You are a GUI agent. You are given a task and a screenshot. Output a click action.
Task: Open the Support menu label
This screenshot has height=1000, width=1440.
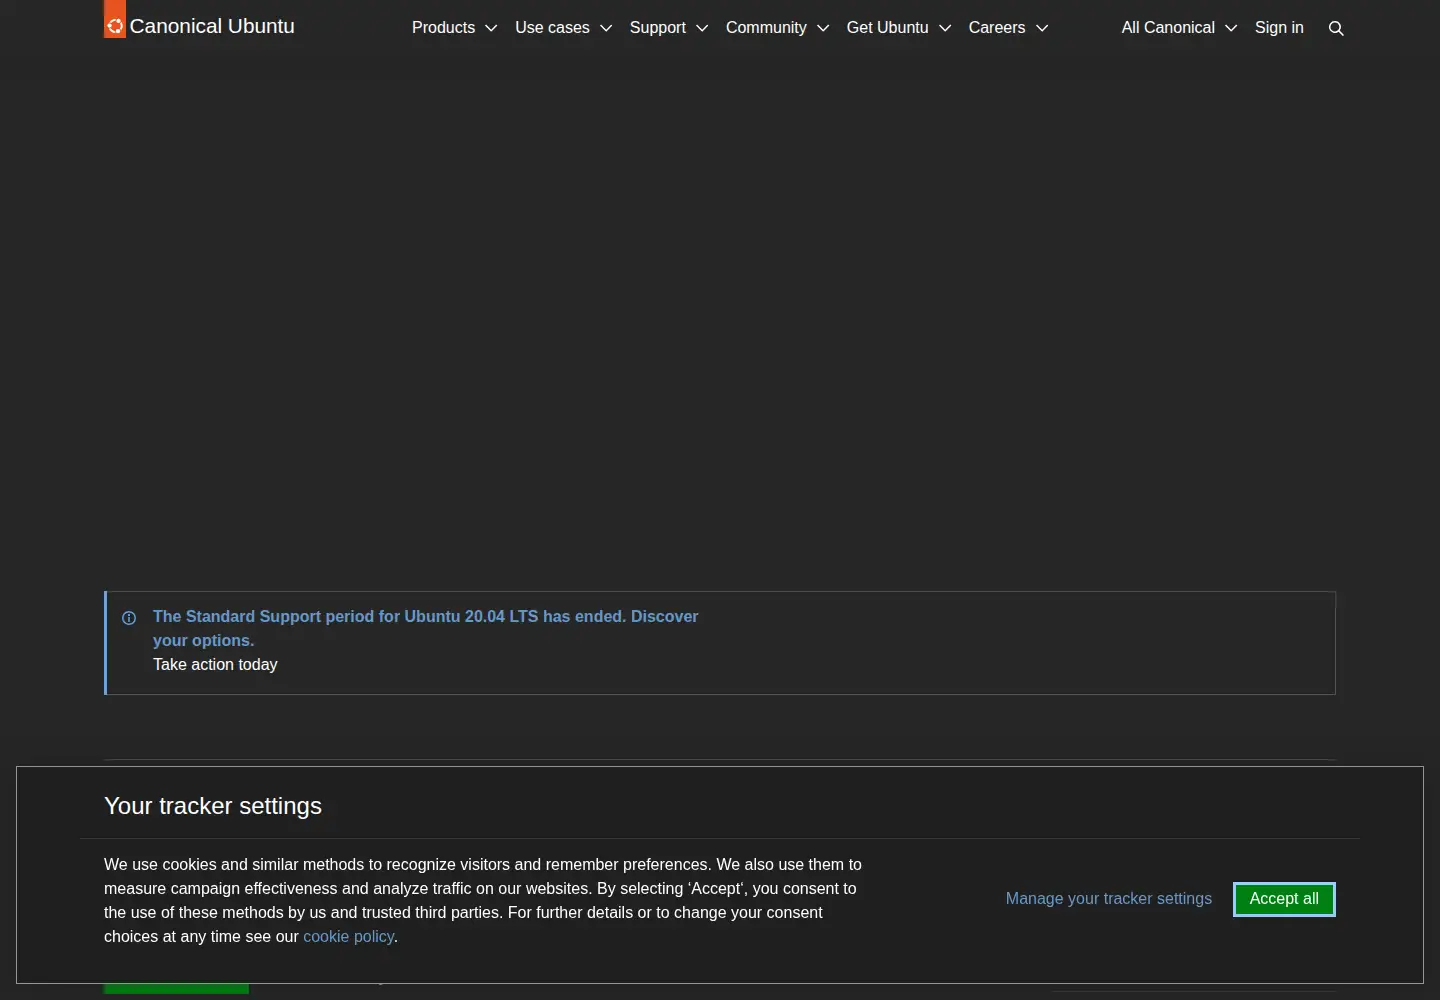[x=658, y=28]
